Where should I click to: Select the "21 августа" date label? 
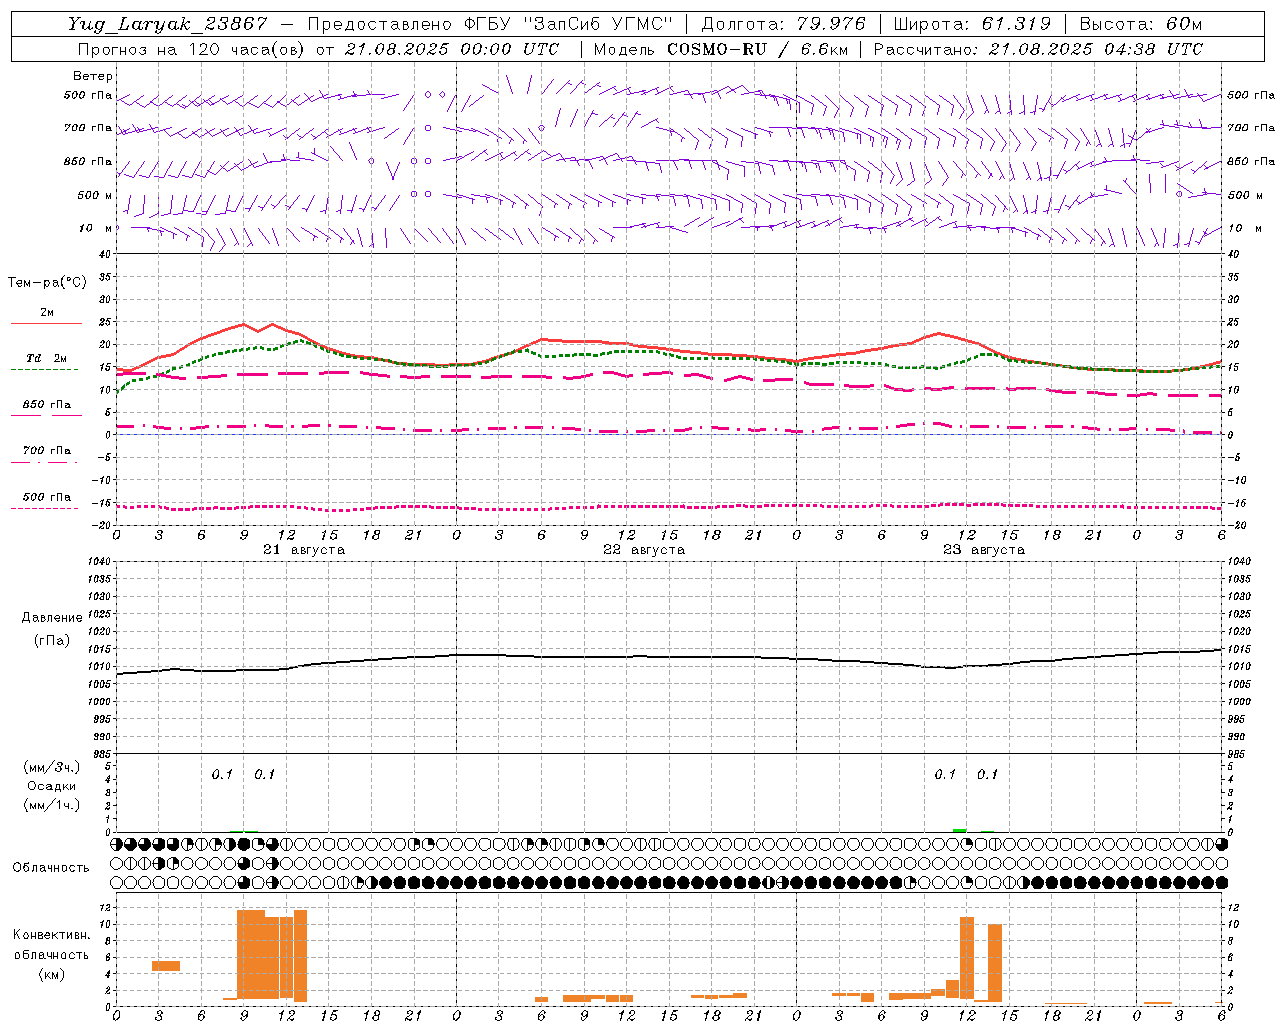pos(304,550)
